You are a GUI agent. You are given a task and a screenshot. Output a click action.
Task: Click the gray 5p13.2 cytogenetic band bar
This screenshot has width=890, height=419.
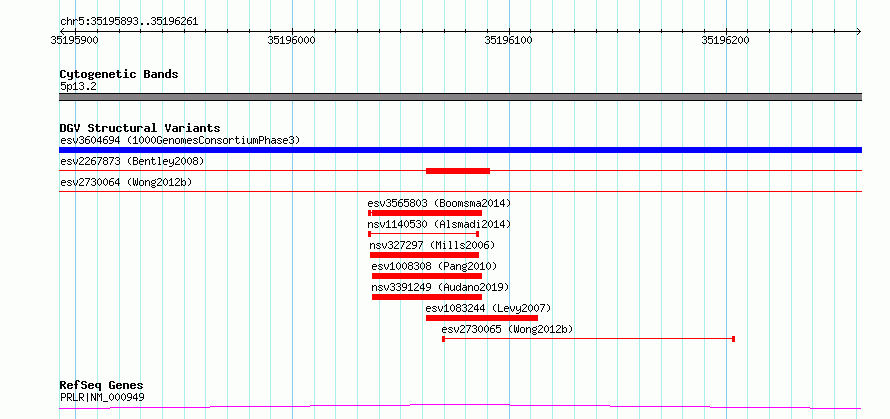tap(460, 97)
